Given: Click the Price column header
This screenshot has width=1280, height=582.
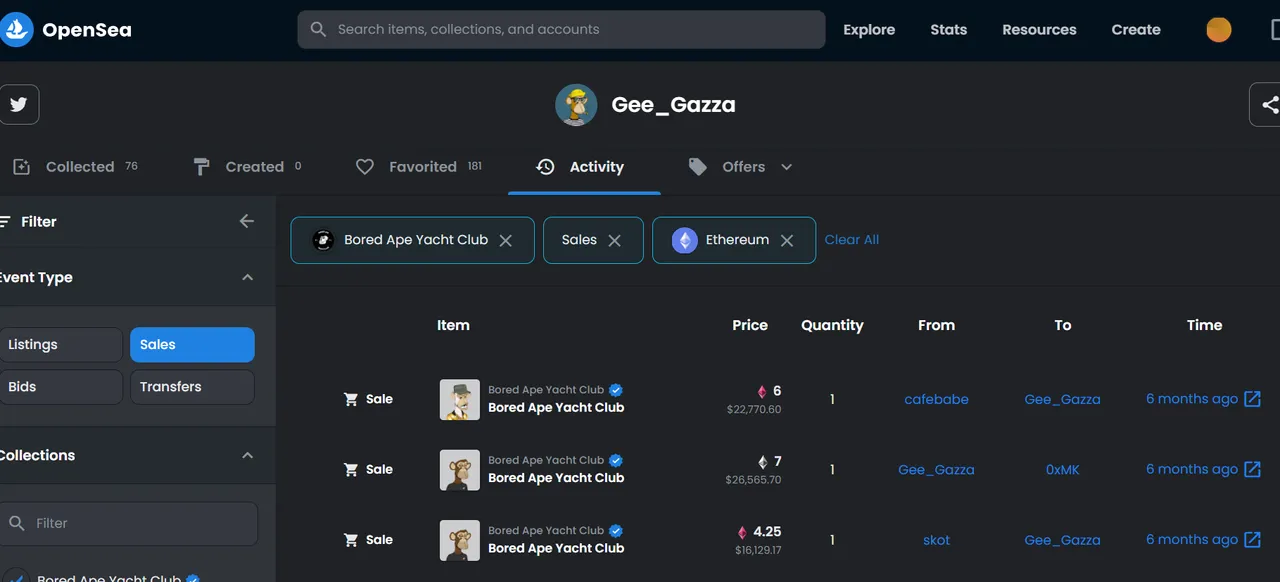Looking at the screenshot, I should 750,325.
